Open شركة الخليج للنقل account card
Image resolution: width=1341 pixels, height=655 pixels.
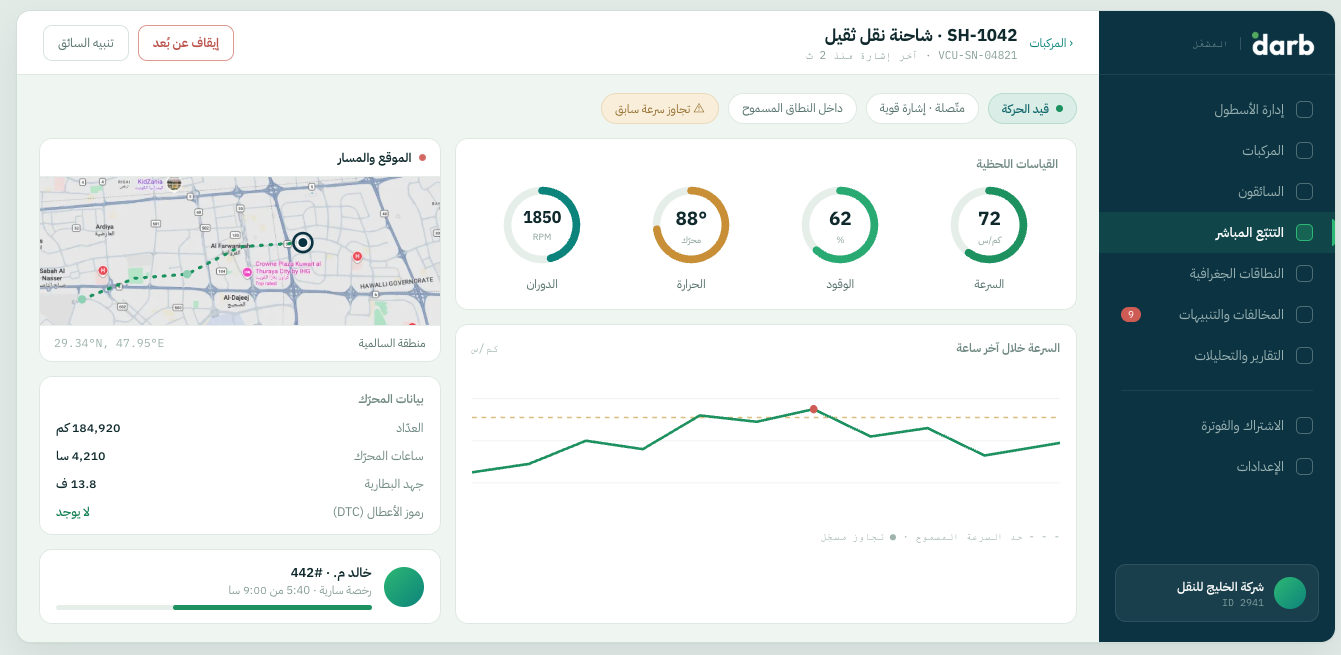[1217, 593]
